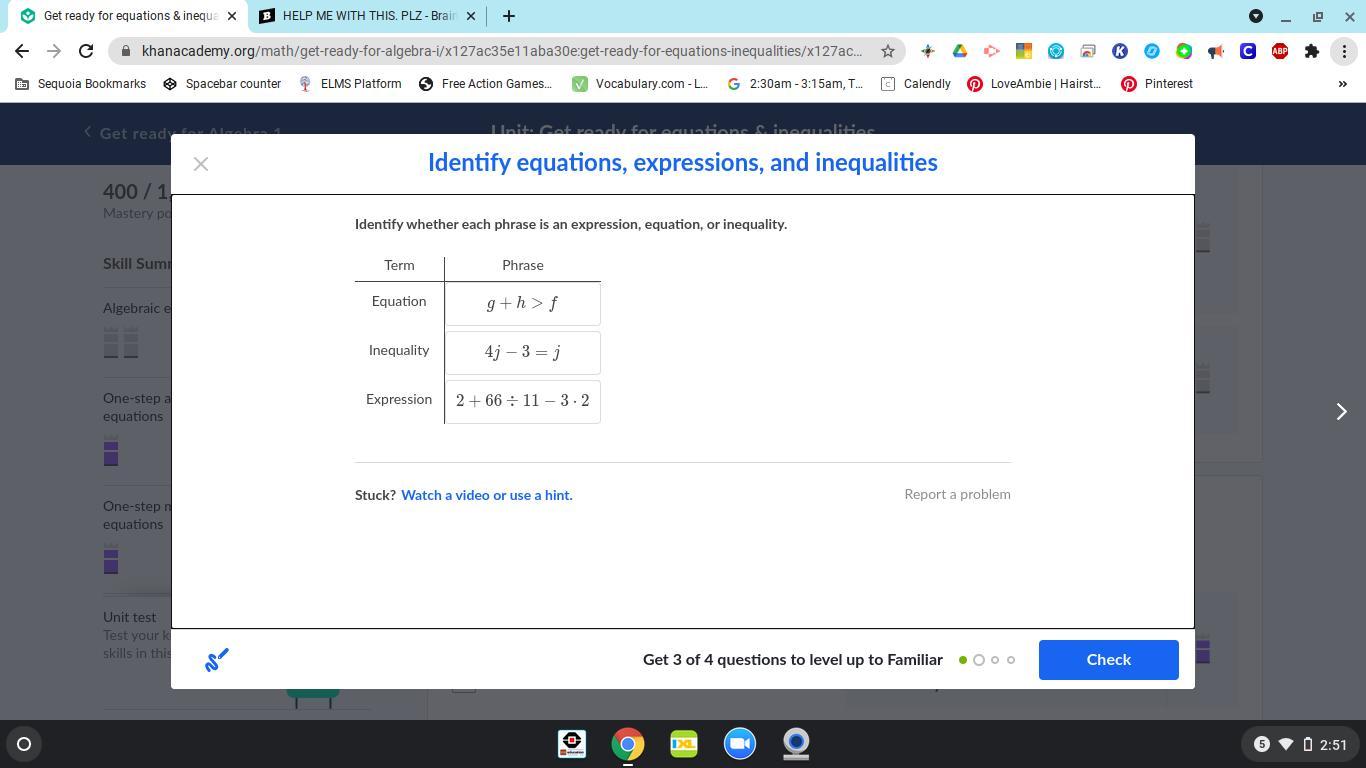The height and width of the screenshot is (768, 1366).
Task: Open Google Drive extension icon
Action: 959,51
